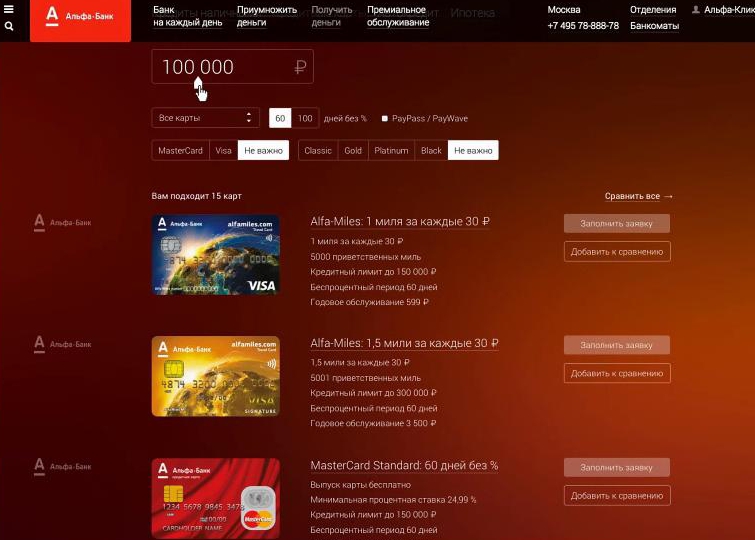
Task: Click the text Кредитный лимит до 300 000
Action: (x=373, y=393)
